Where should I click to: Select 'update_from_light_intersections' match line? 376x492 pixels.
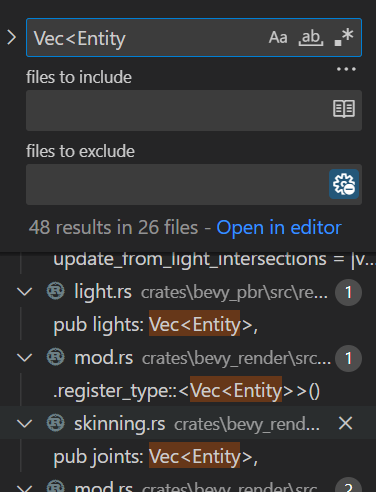[215, 259]
